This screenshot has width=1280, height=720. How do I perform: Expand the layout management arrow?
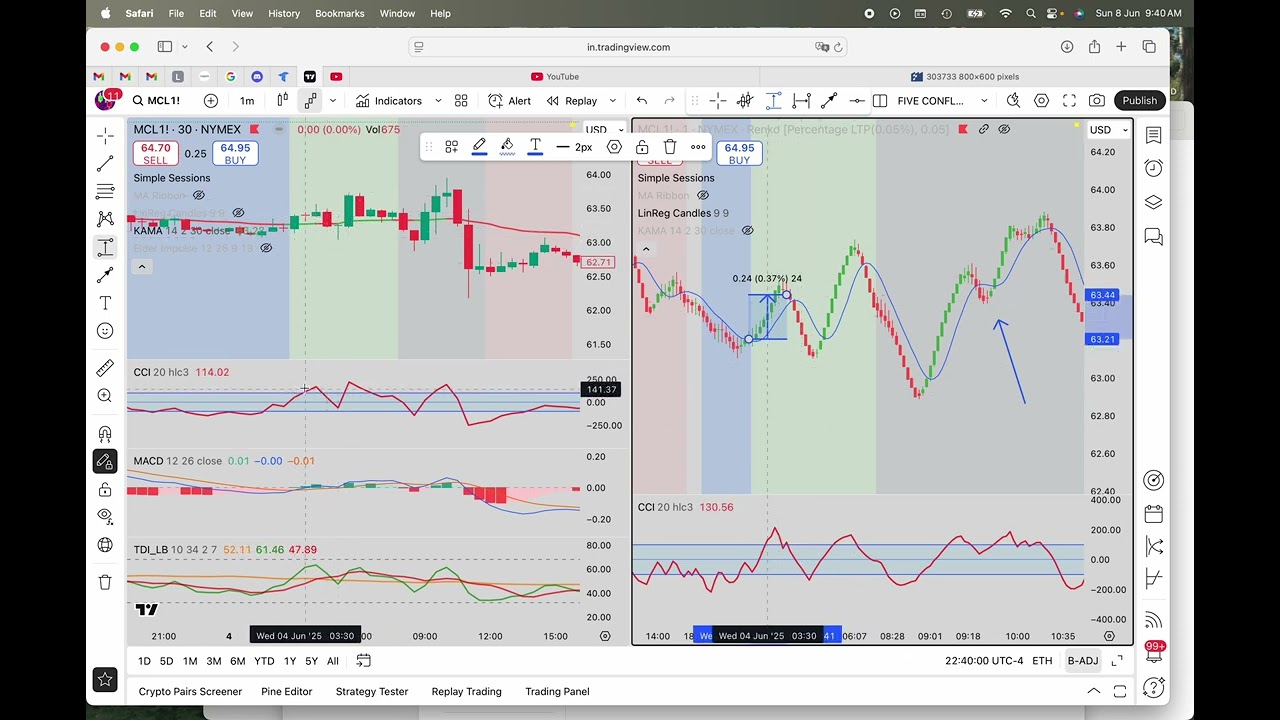coord(984,101)
